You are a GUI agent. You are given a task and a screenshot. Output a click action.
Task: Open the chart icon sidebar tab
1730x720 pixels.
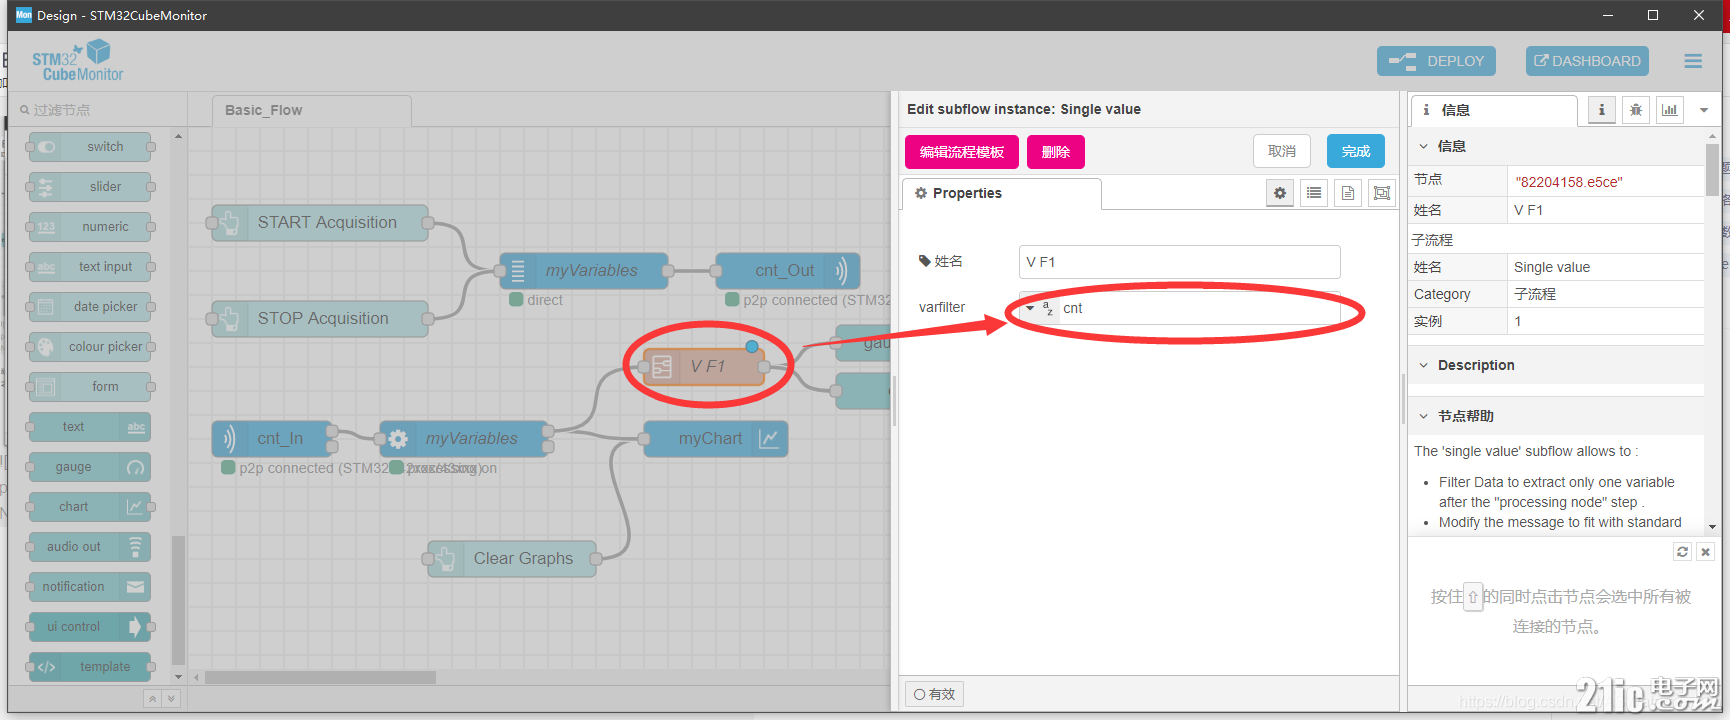(x=1670, y=110)
